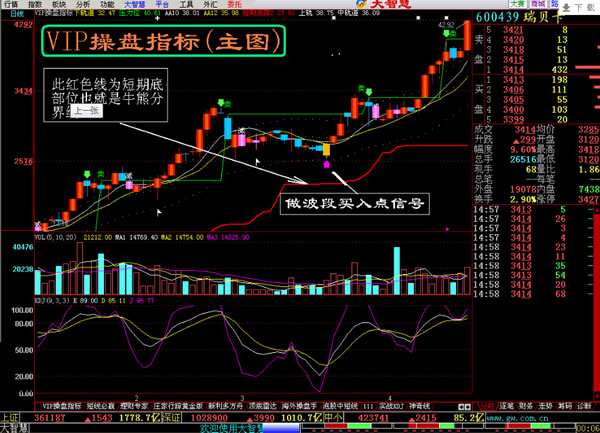Viewport: 600px width, 433px height.
Task: Open the 板块 menu
Action: [59, 4]
